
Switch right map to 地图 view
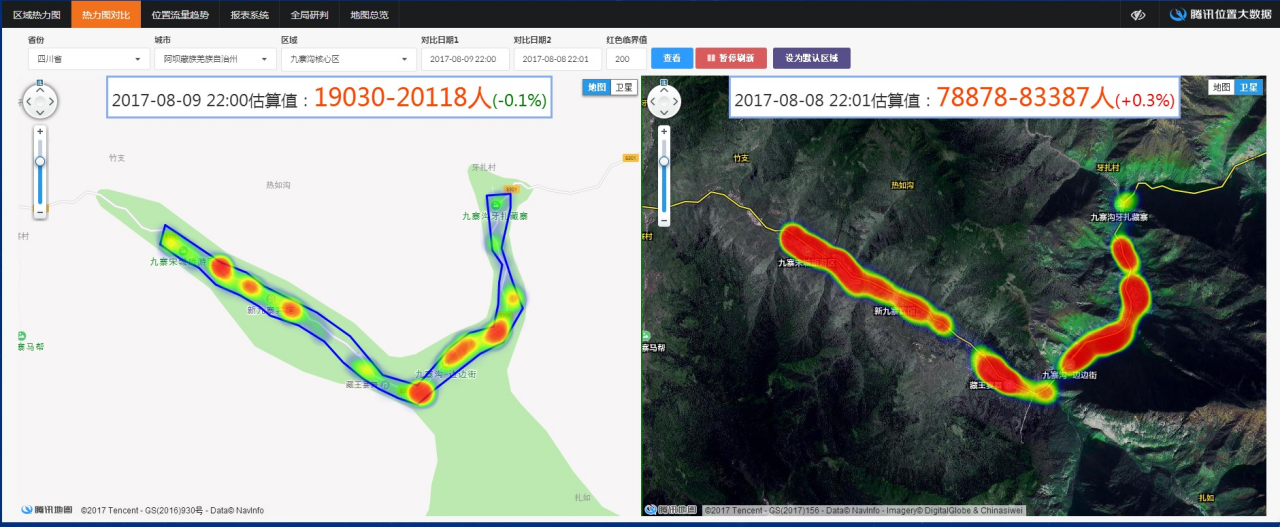tap(1221, 88)
